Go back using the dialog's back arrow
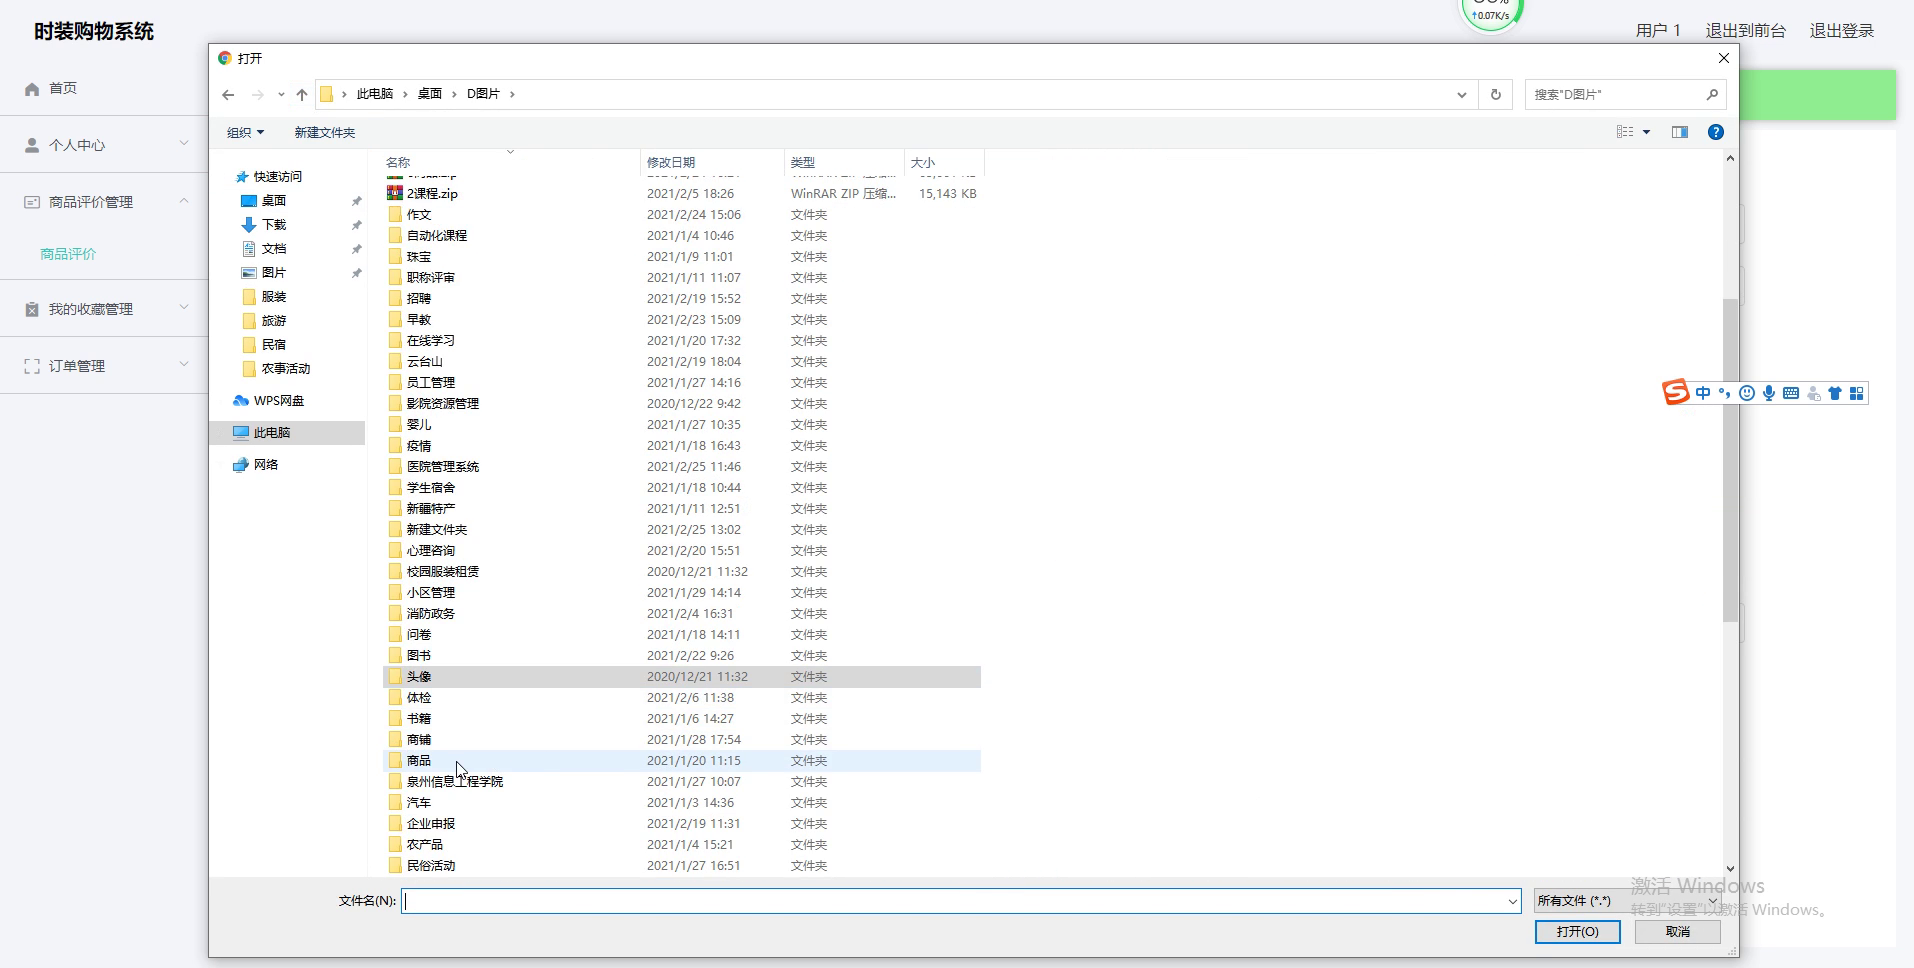The width and height of the screenshot is (1914, 968). pos(228,95)
